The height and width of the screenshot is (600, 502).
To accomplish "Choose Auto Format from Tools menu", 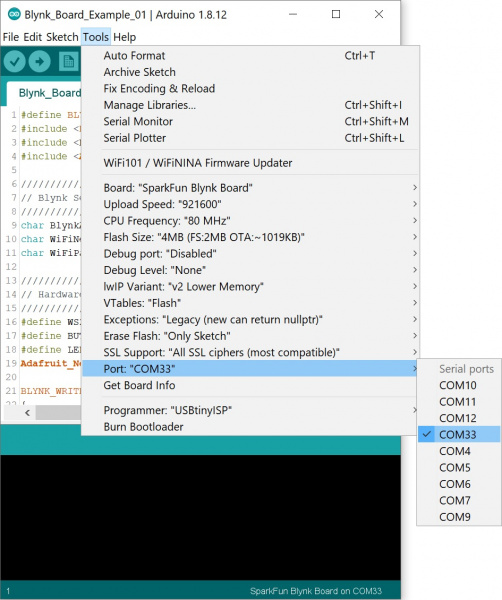I will pyautogui.click(x=251, y=55).
